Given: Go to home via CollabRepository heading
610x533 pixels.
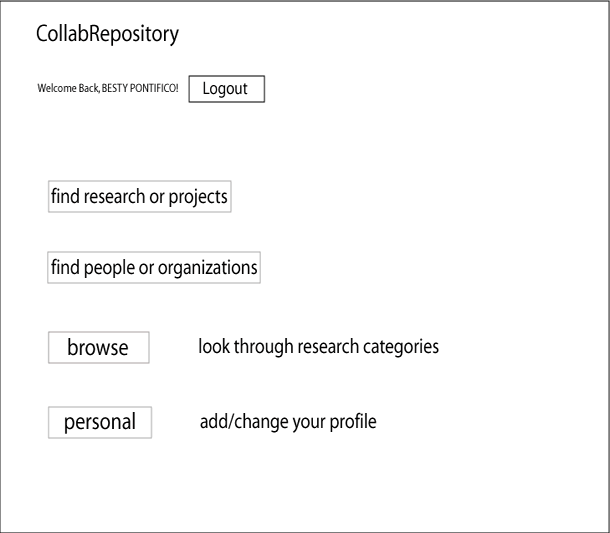Looking at the screenshot, I should 107,34.
